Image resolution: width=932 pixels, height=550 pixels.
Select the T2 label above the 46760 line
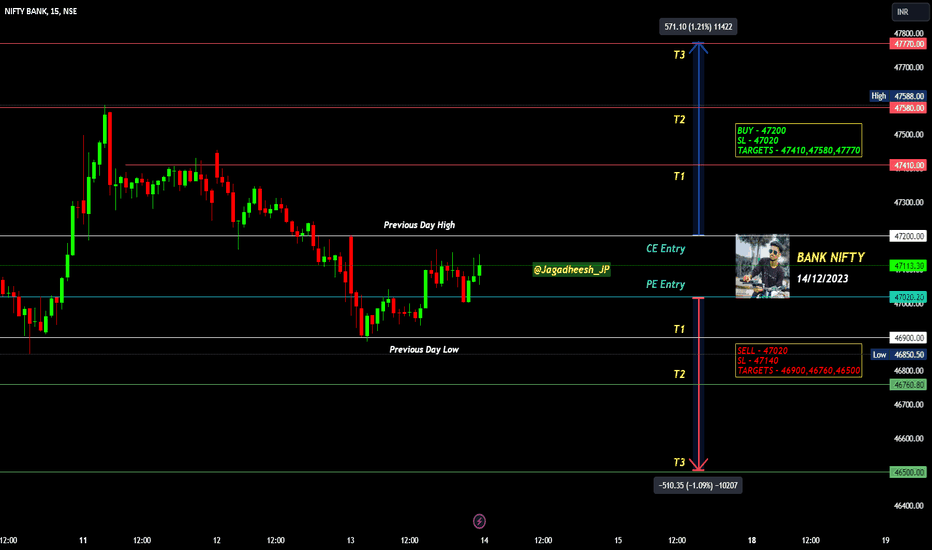679,374
